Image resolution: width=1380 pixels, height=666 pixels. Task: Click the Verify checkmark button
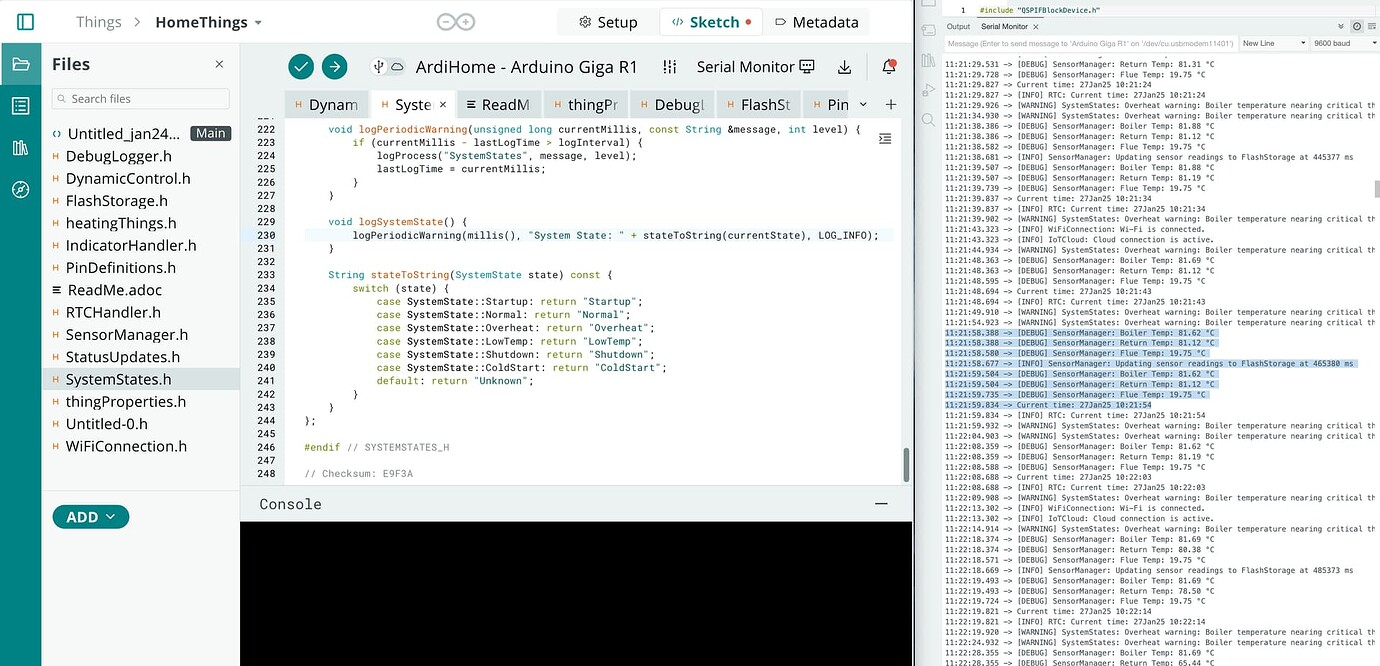point(301,66)
